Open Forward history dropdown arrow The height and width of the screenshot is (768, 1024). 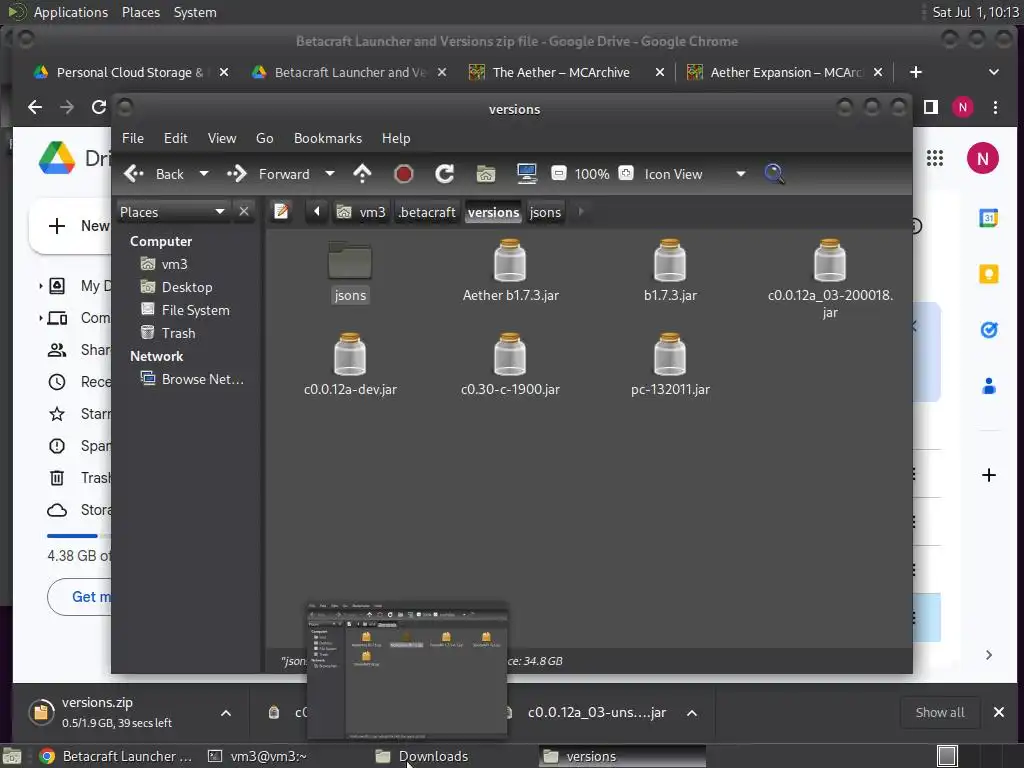pos(330,174)
